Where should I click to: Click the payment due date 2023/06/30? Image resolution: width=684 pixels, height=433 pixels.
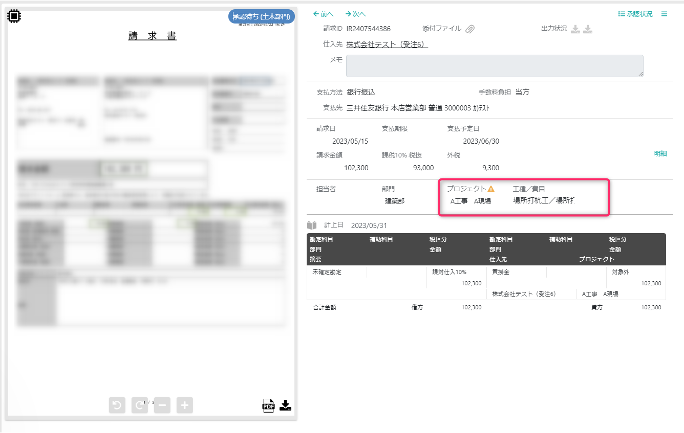(x=481, y=141)
